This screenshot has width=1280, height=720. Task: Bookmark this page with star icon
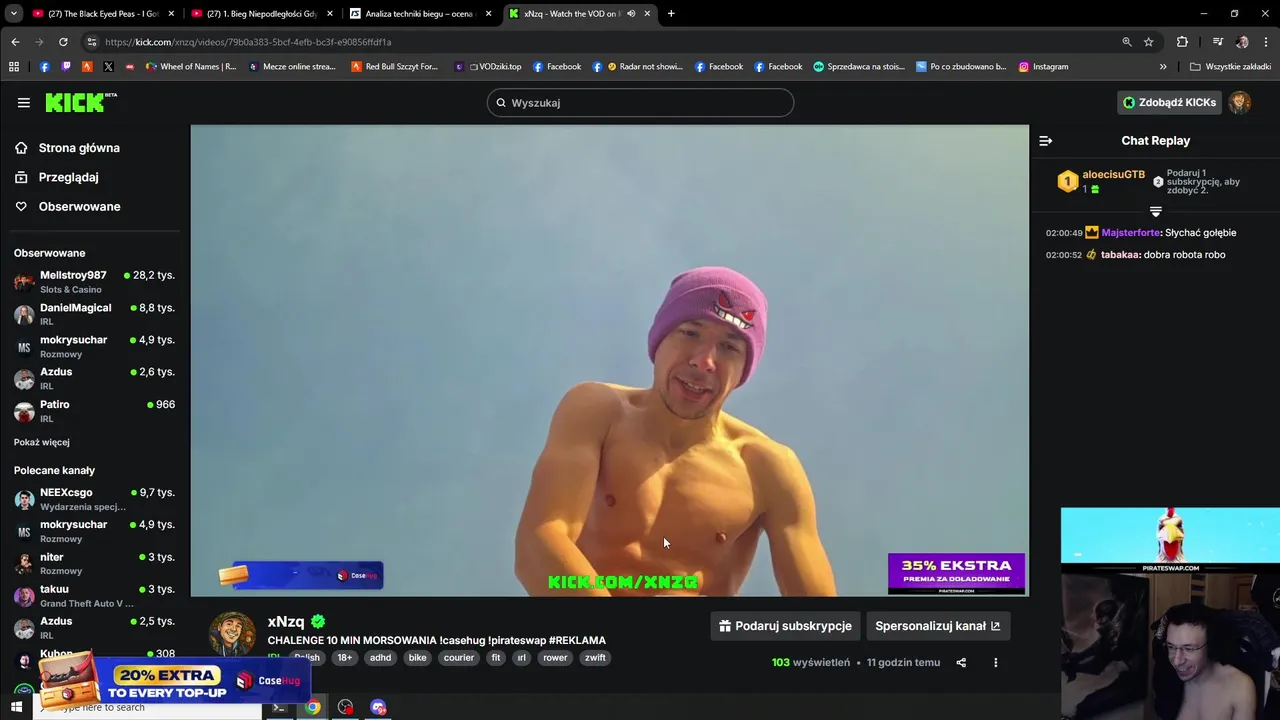(x=1149, y=42)
